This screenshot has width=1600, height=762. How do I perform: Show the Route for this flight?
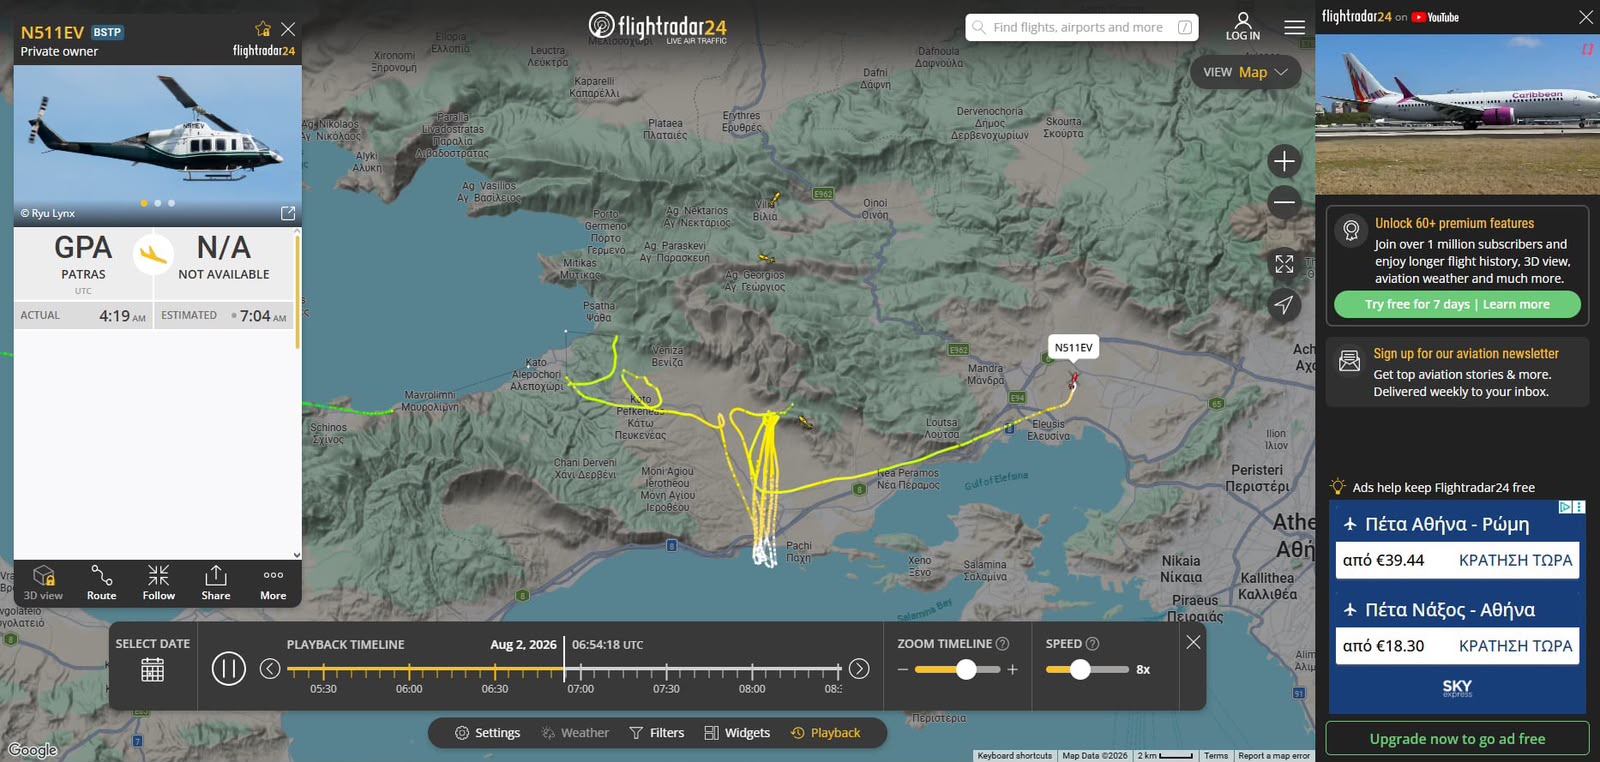pos(101,583)
